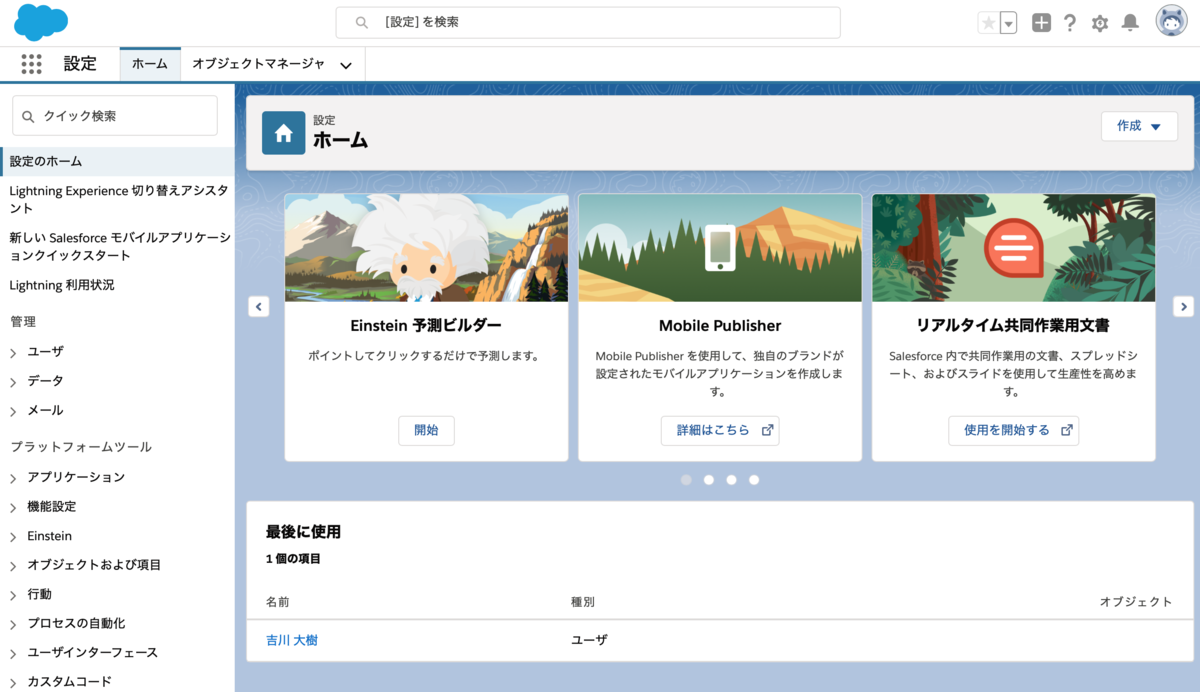The image size is (1200, 692).
Task: Open the setup gear icon
Action: [1100, 23]
